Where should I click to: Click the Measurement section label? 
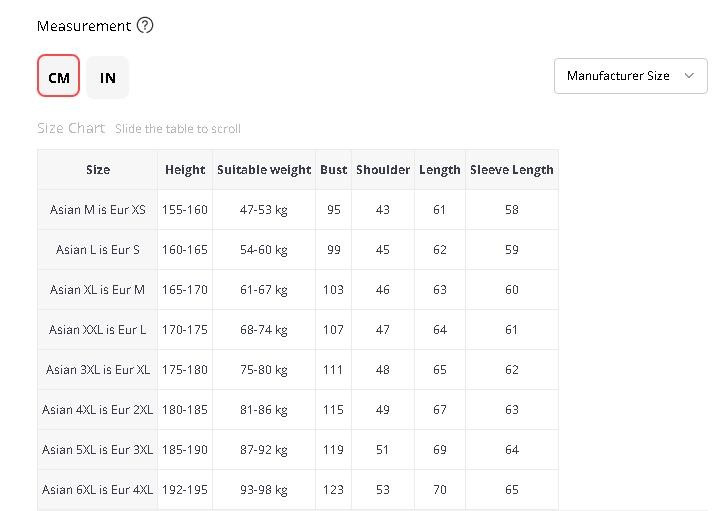84,26
